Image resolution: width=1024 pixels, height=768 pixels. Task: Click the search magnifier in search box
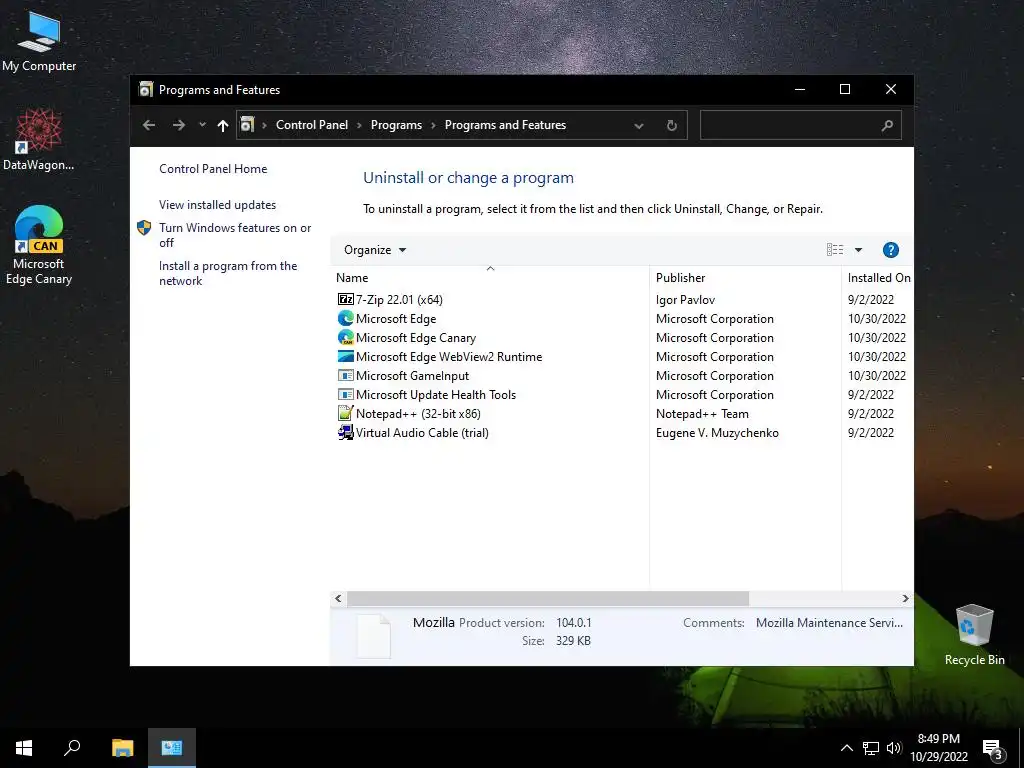click(x=886, y=125)
